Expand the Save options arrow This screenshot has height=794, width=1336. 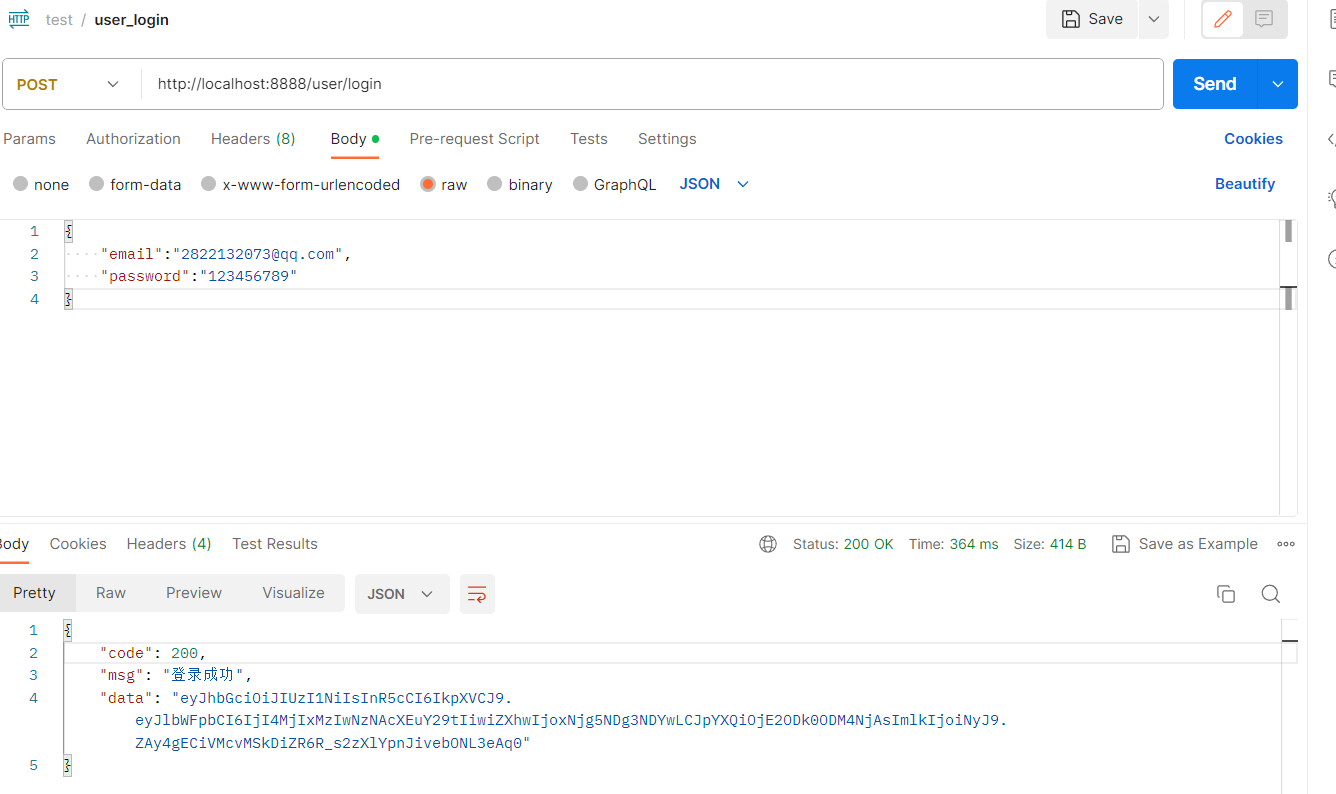click(1153, 19)
